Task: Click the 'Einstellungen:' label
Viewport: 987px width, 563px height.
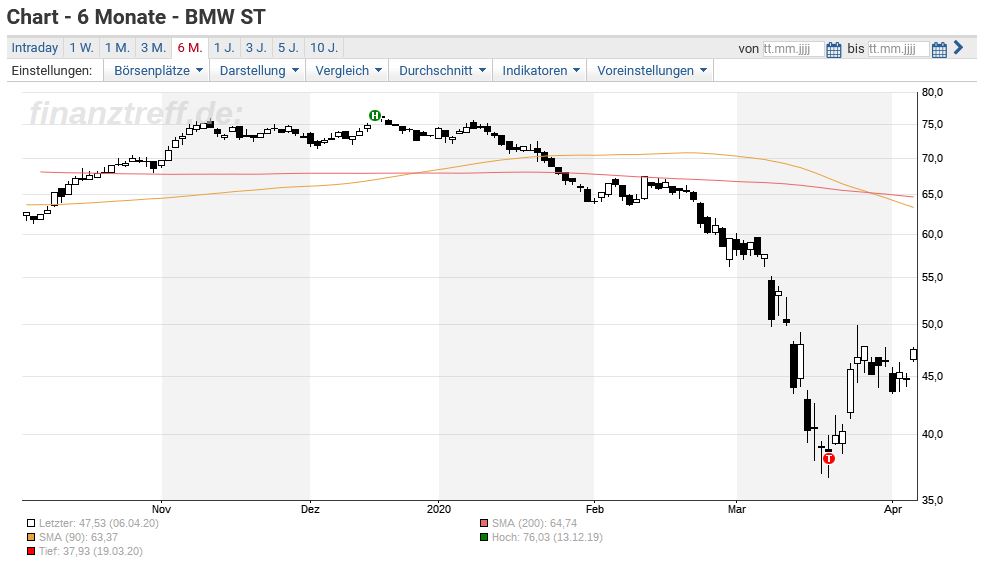Action: coord(52,71)
